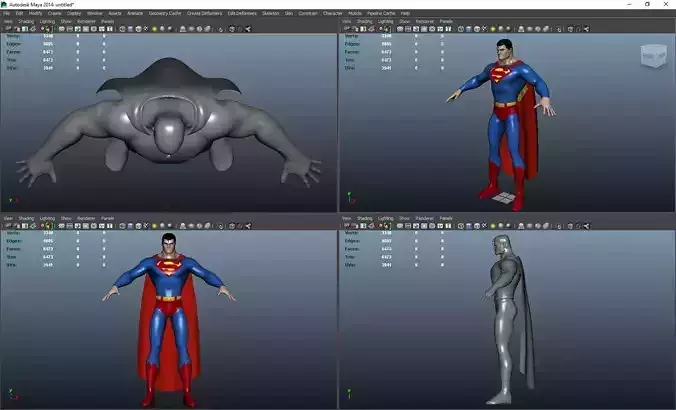Click X-Ray Active Components icon in front-view panel
The height and width of the screenshot is (410, 676).
(240, 225)
